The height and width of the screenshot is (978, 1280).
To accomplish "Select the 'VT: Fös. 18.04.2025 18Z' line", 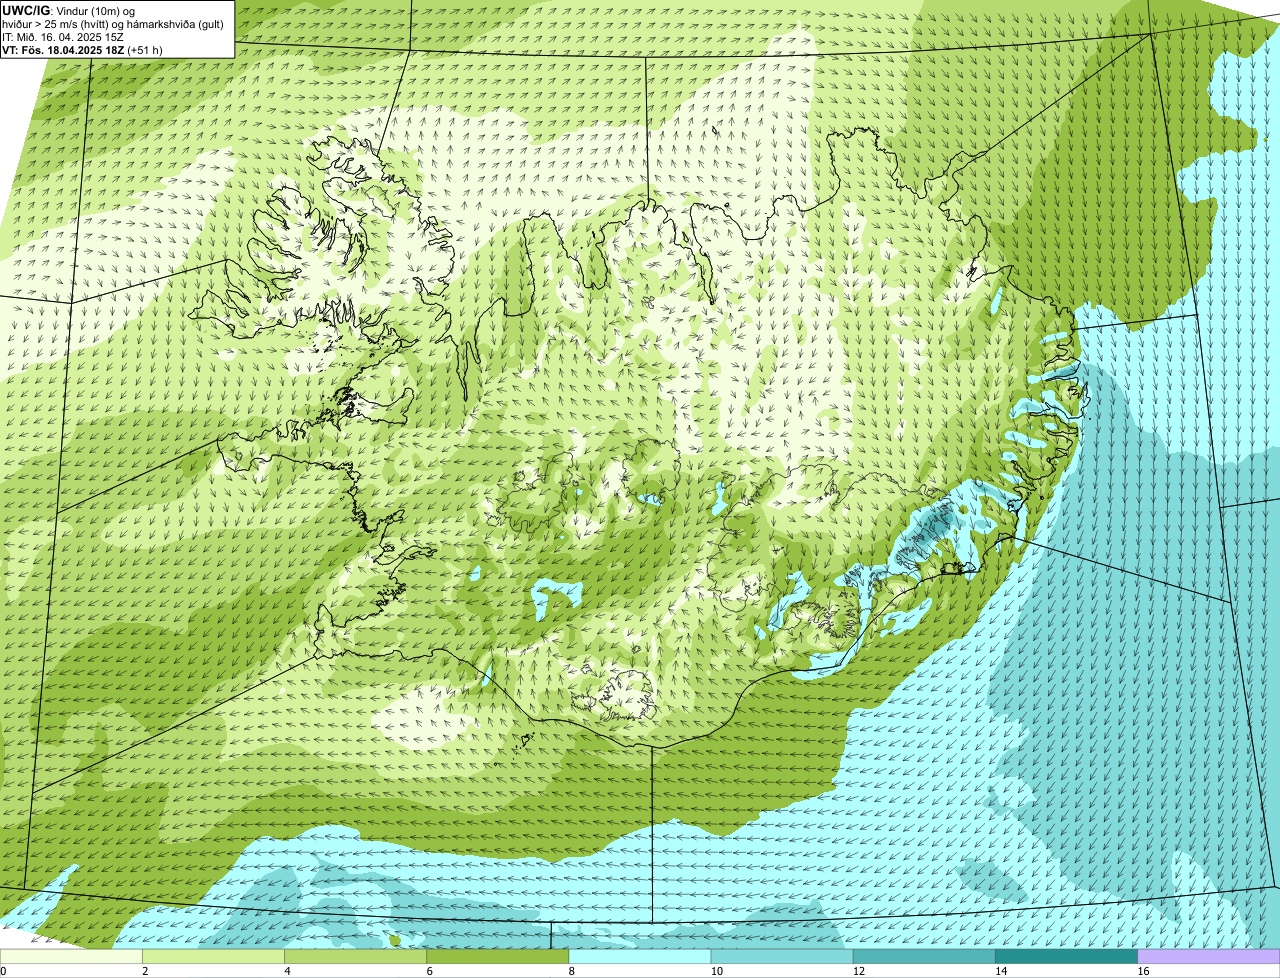I will coord(83,49).
